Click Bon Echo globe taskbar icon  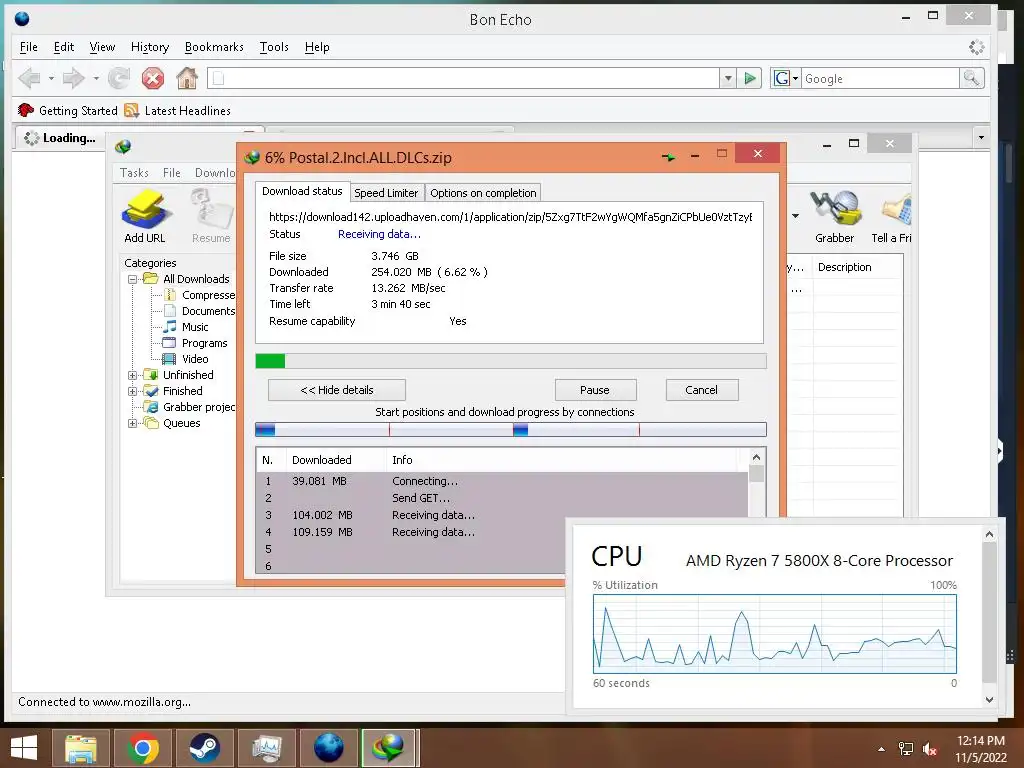point(328,748)
